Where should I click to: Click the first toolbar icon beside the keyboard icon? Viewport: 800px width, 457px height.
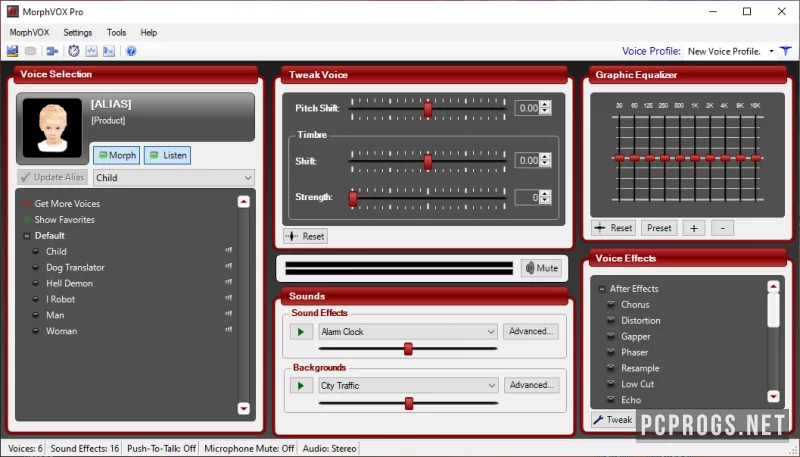[x=12, y=51]
